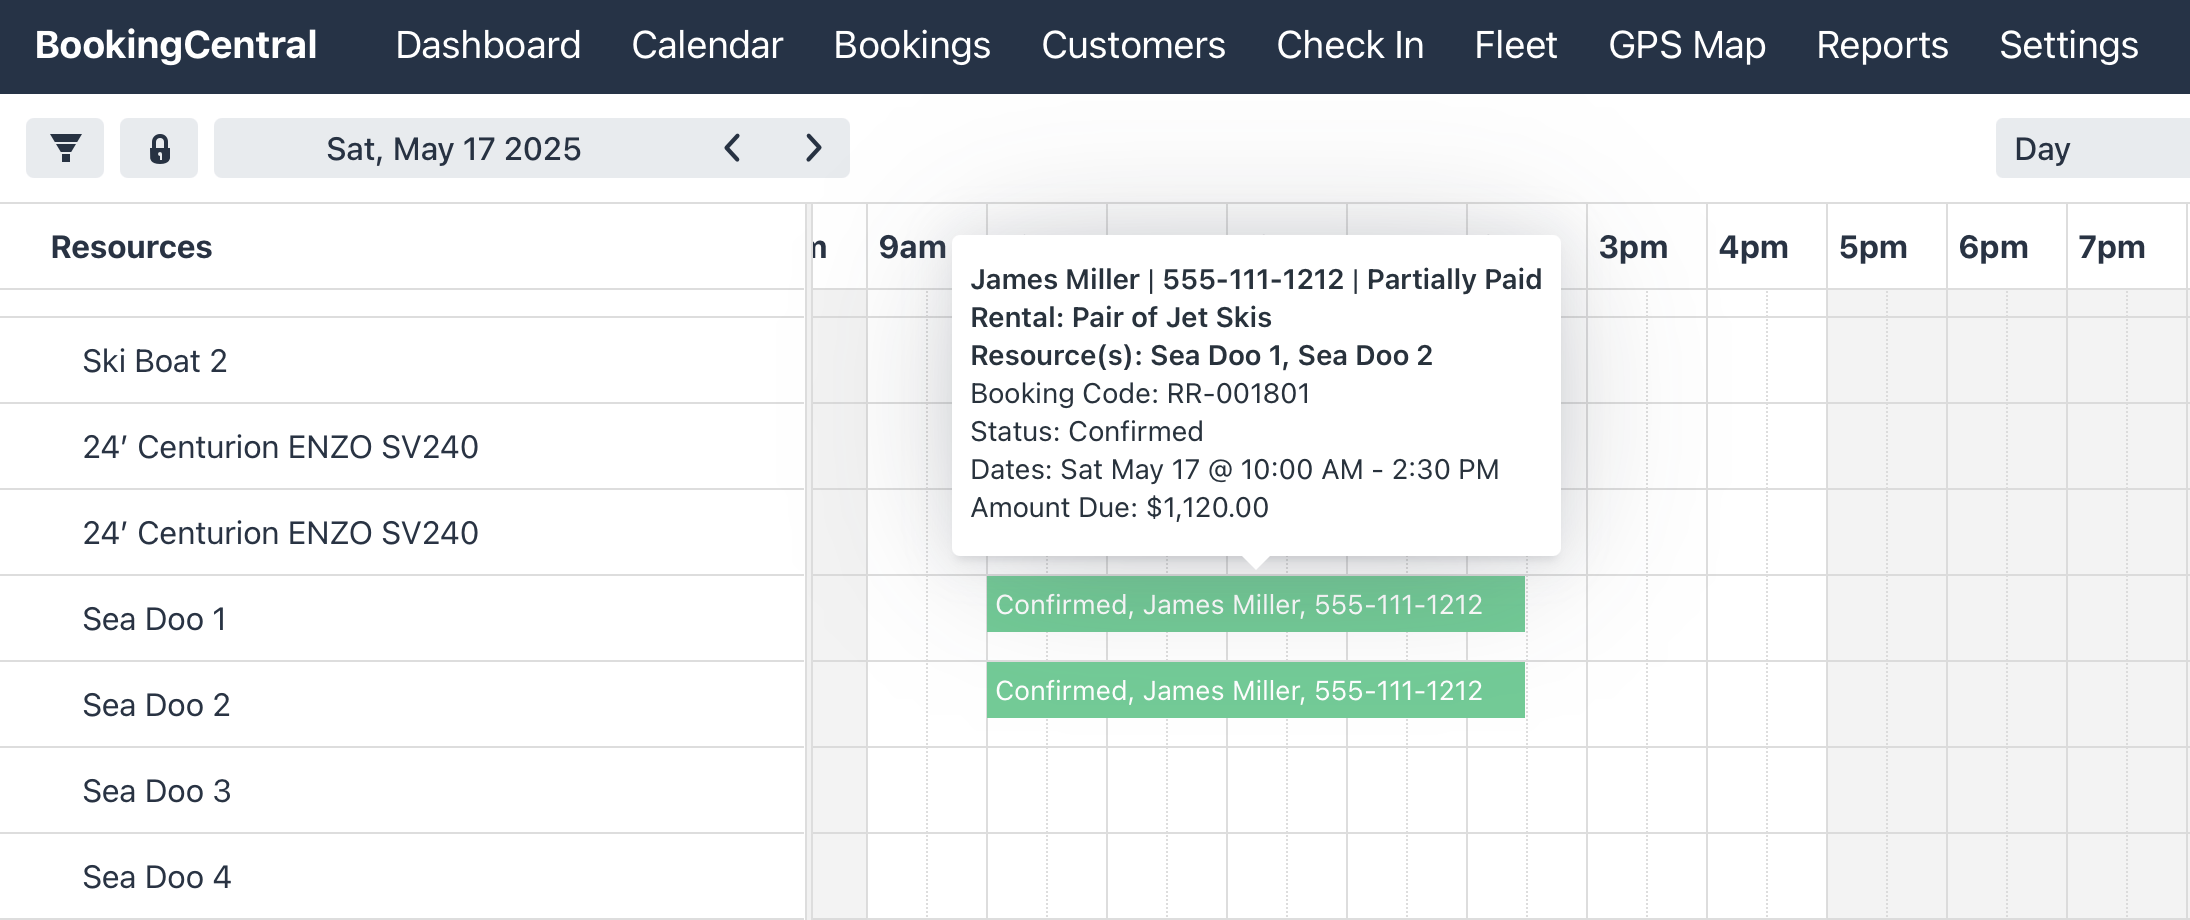
Task: Select the Sea Doo 2 resource label
Action: coord(157,705)
